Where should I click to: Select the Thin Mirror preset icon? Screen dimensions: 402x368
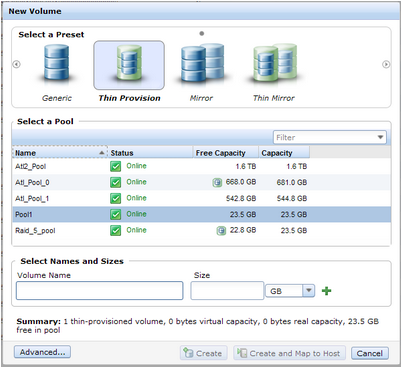coord(275,63)
